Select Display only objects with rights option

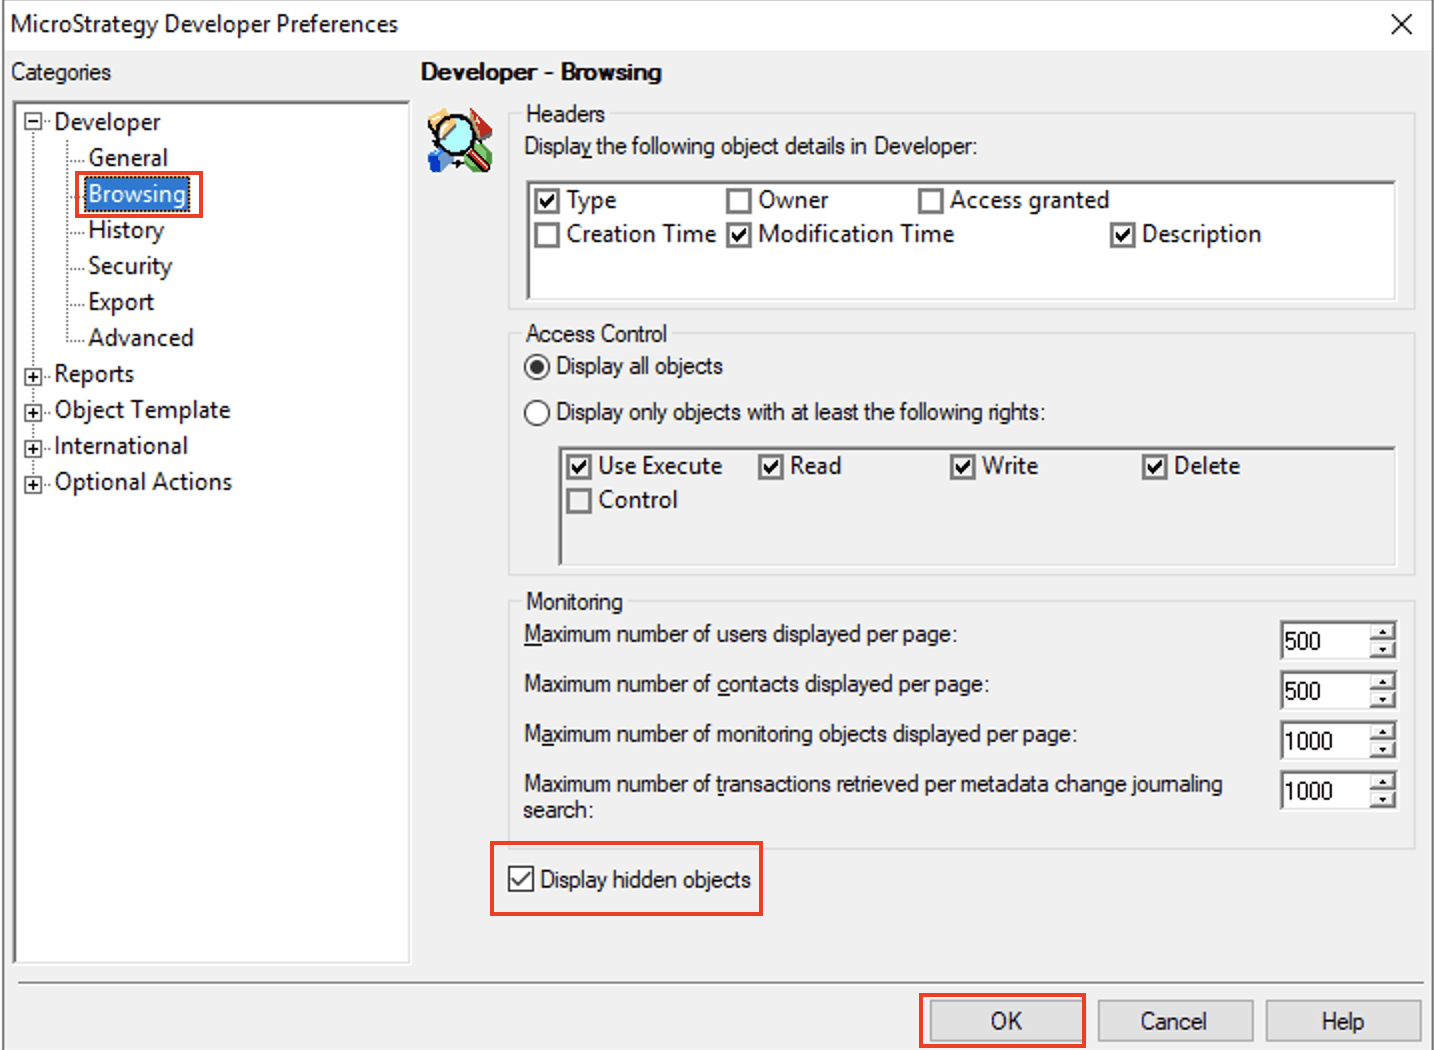(537, 413)
